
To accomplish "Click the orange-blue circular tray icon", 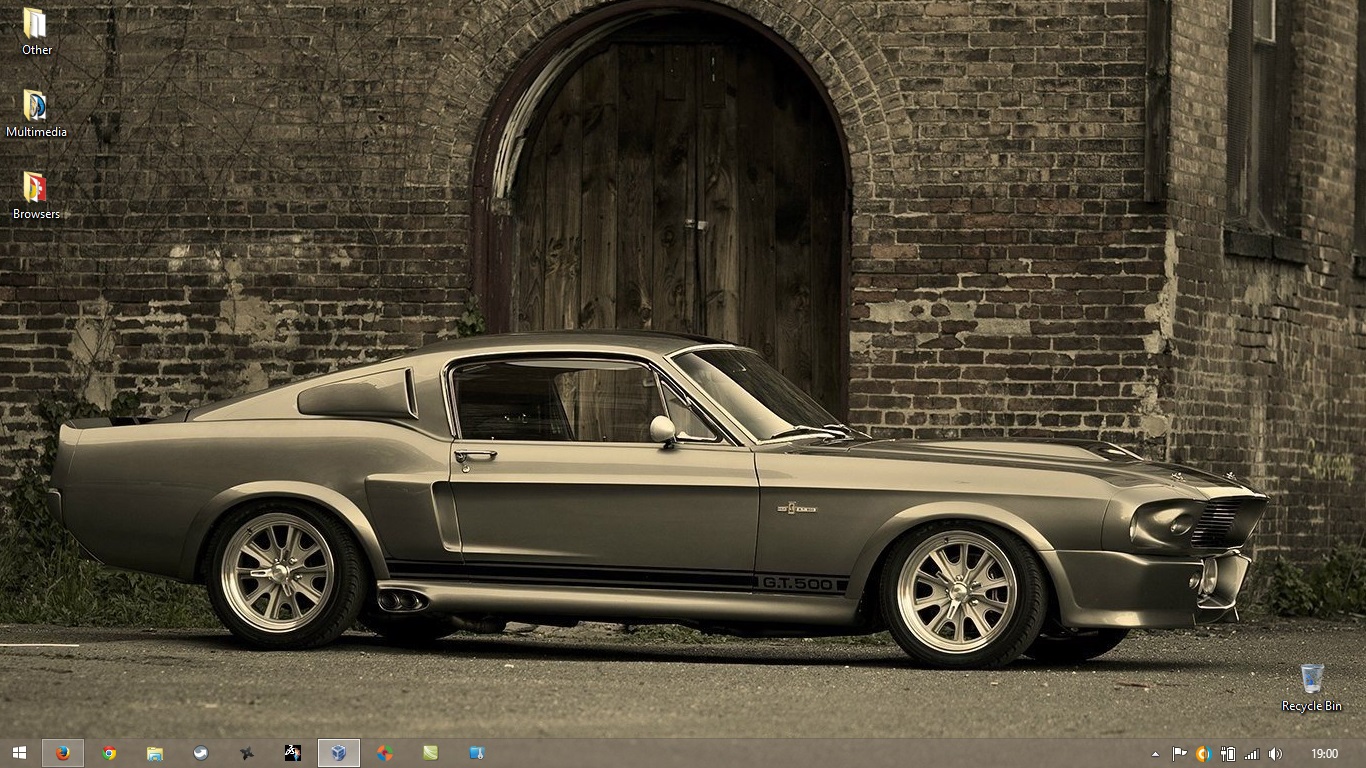I will coord(1204,754).
